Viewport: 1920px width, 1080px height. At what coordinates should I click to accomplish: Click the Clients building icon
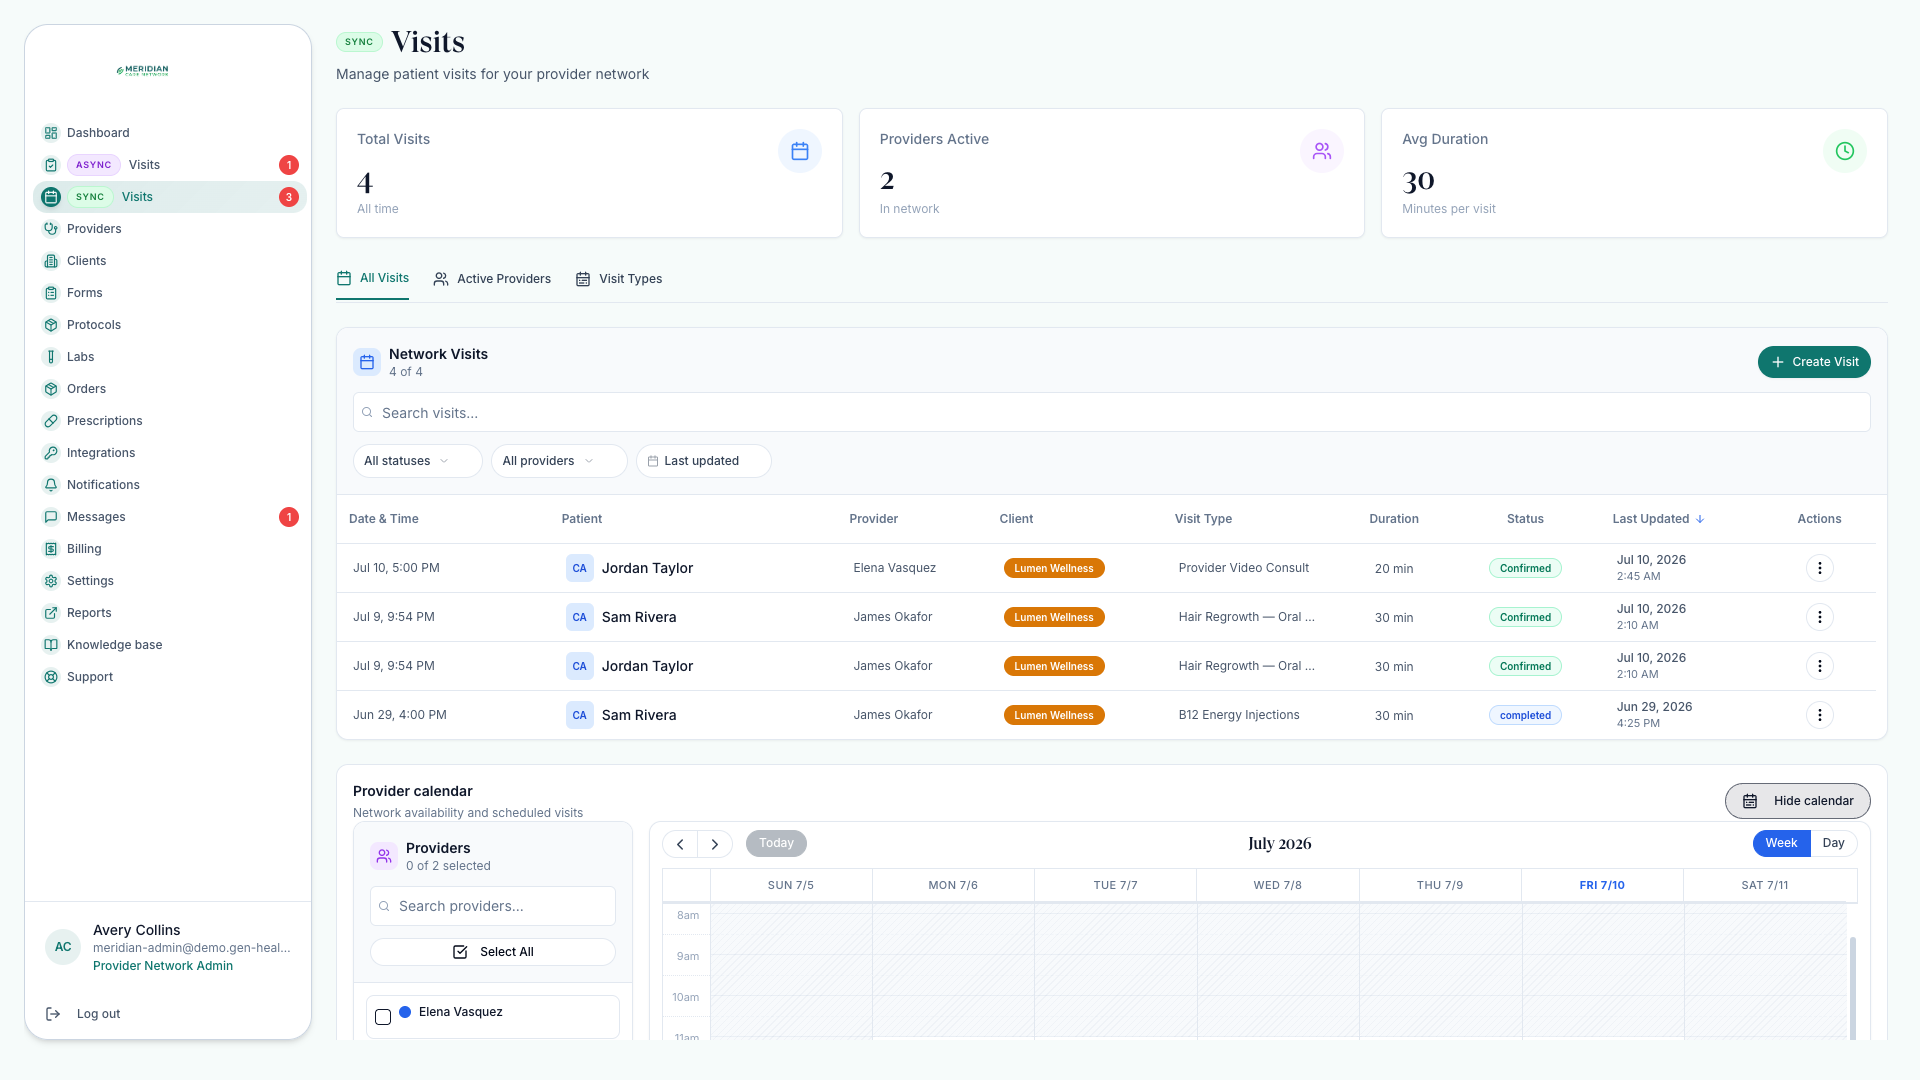coord(51,261)
